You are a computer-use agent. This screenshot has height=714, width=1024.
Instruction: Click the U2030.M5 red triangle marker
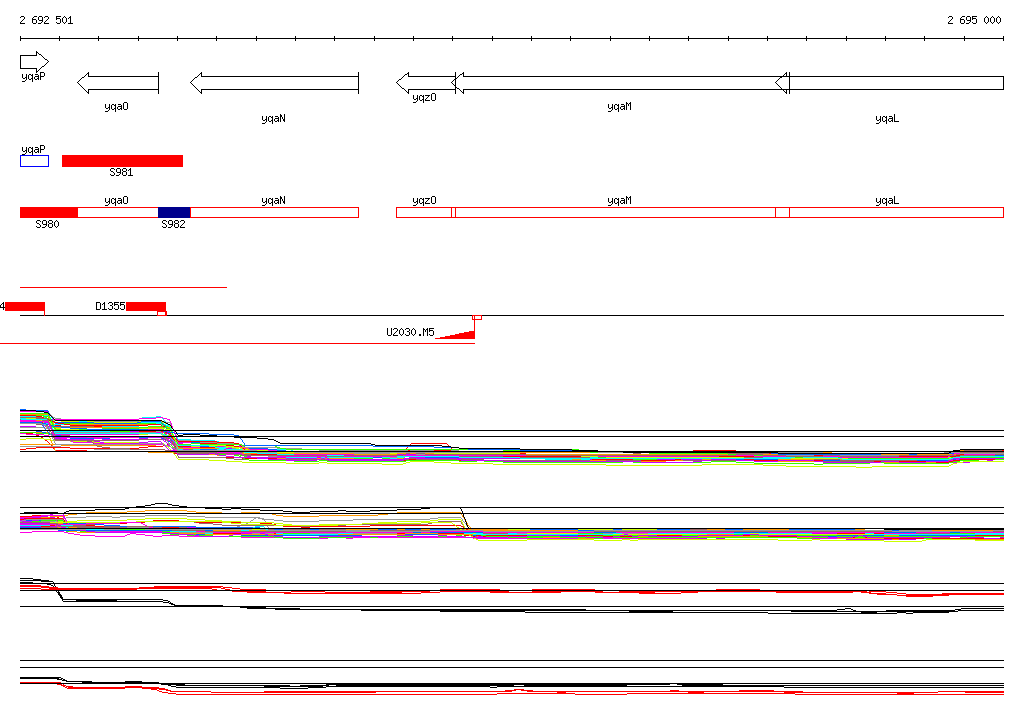456,335
